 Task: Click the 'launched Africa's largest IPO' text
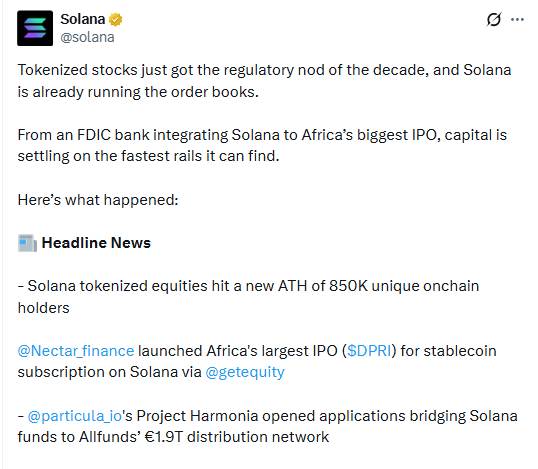click(237, 351)
